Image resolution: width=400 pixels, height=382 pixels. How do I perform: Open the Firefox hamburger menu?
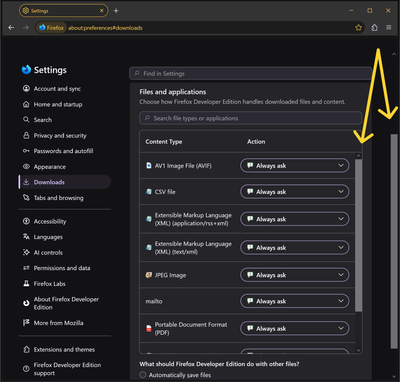(389, 28)
